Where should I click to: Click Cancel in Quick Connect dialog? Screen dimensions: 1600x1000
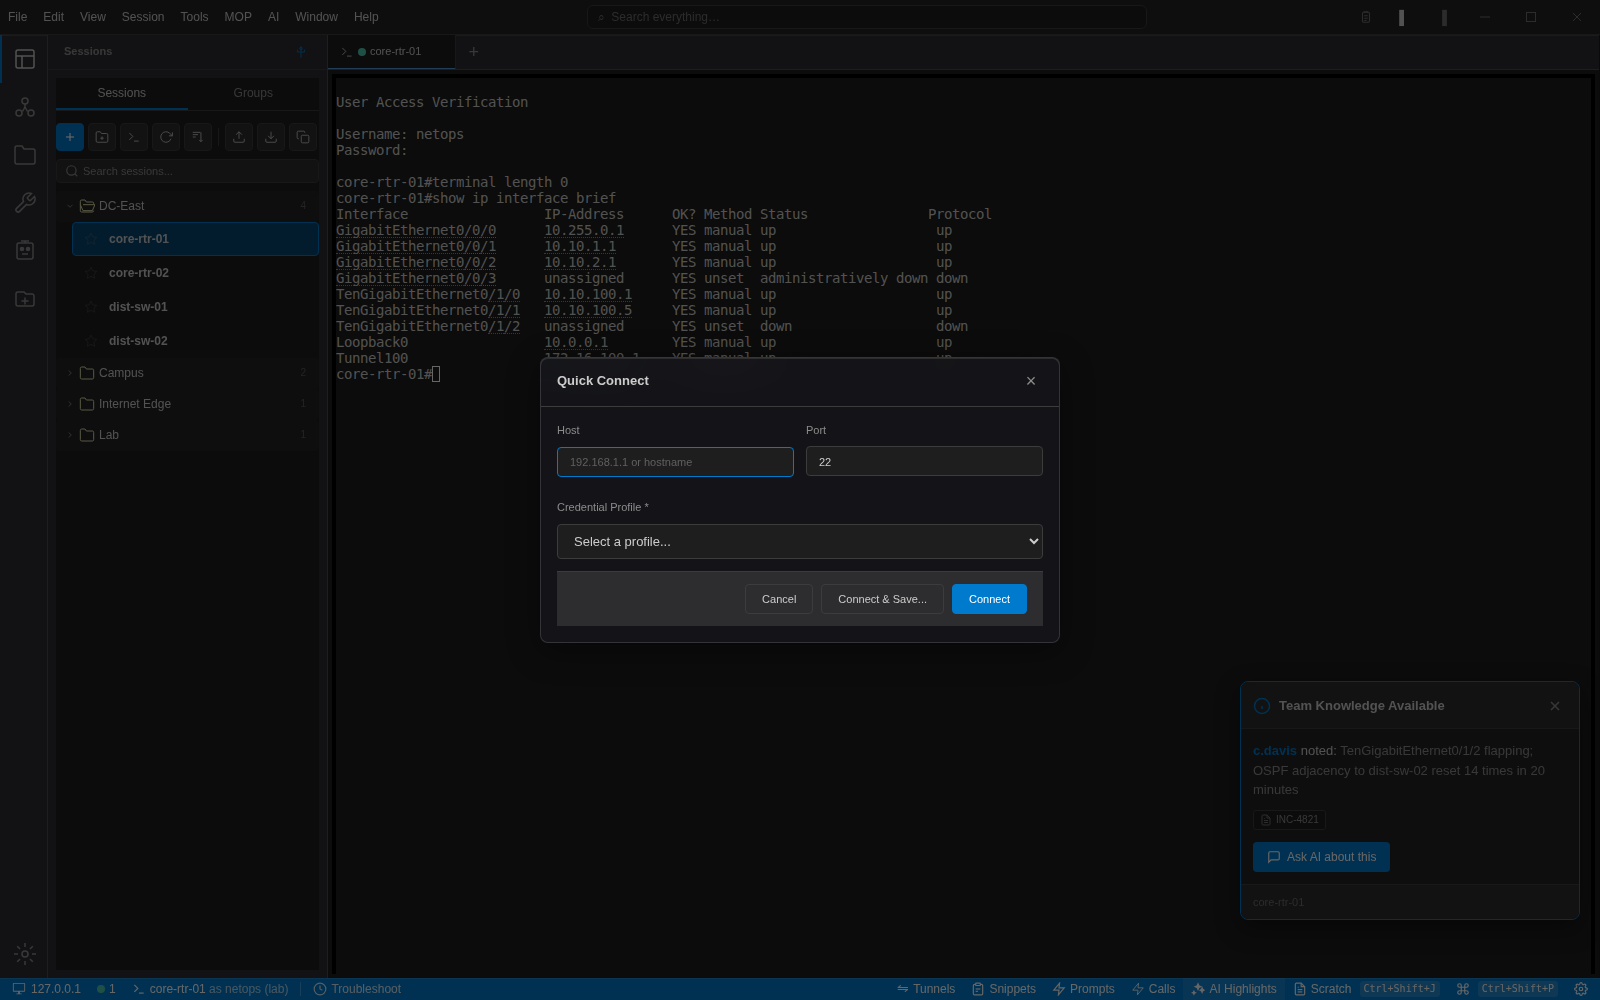[779, 599]
